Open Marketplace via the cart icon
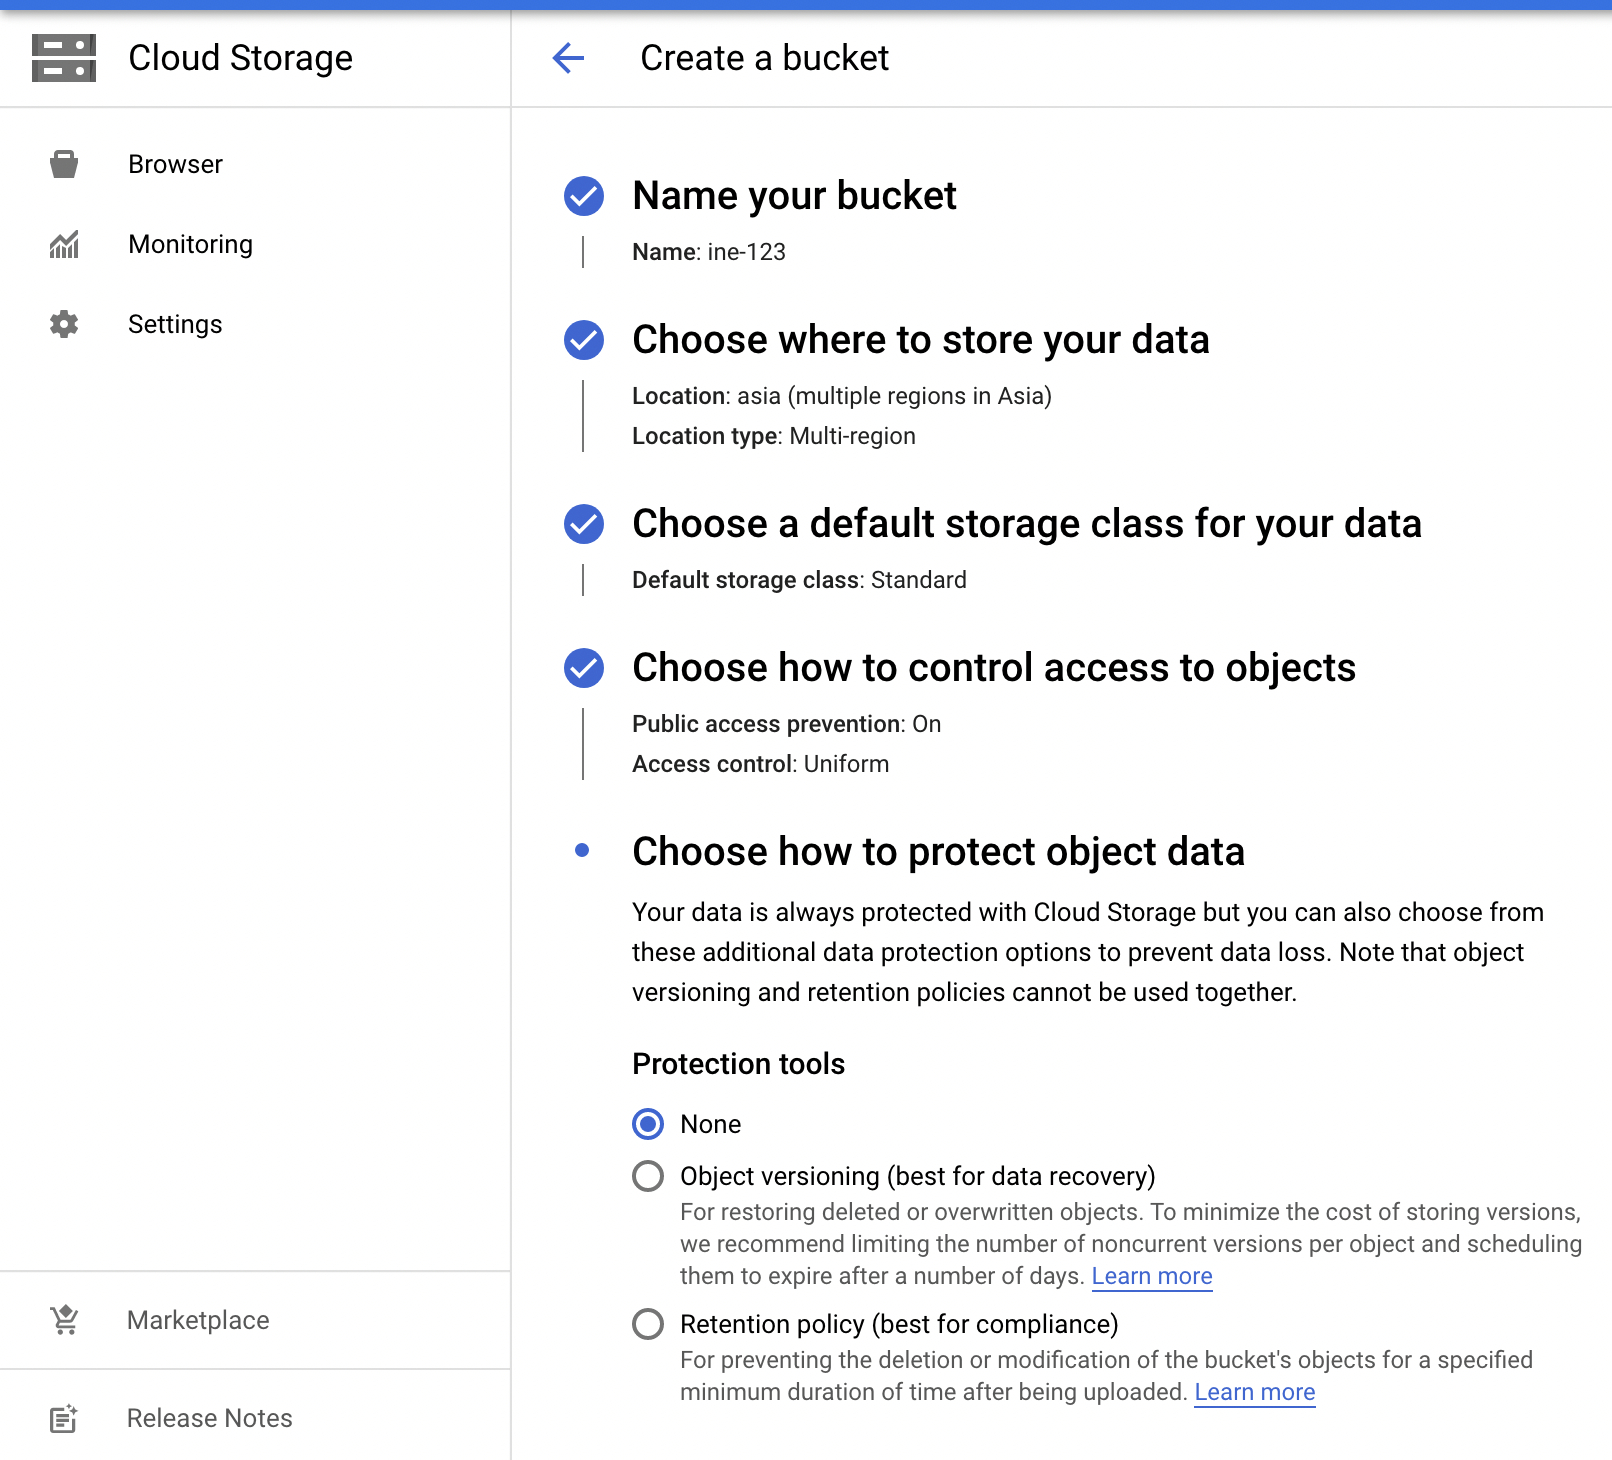 coord(62,1320)
